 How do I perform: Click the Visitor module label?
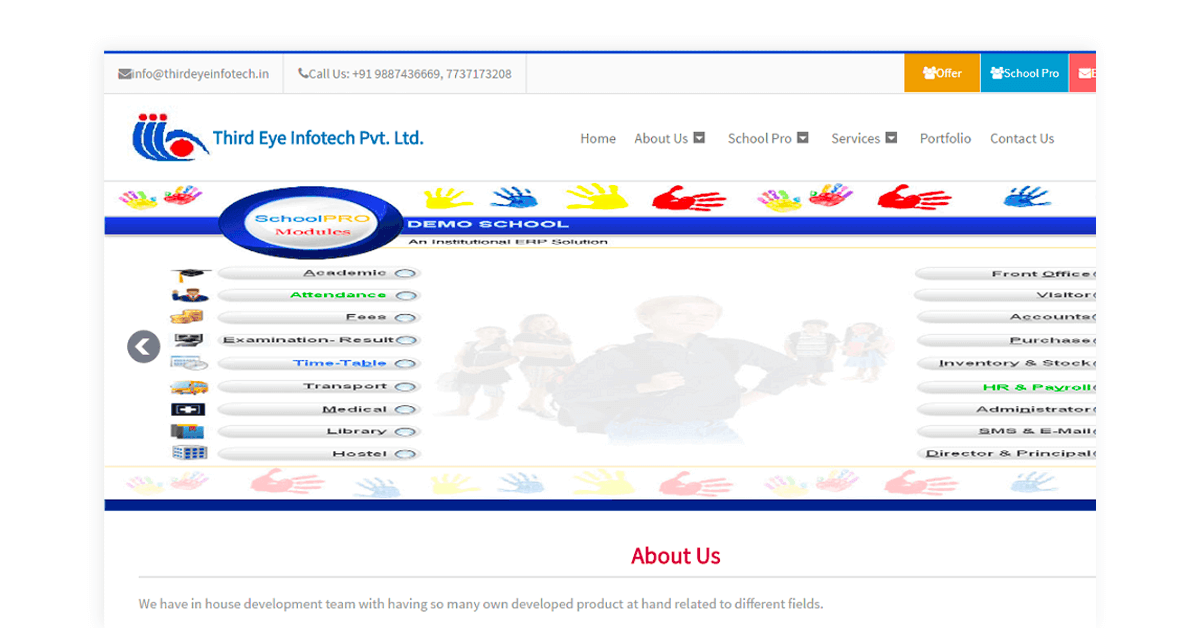[x=1064, y=295]
